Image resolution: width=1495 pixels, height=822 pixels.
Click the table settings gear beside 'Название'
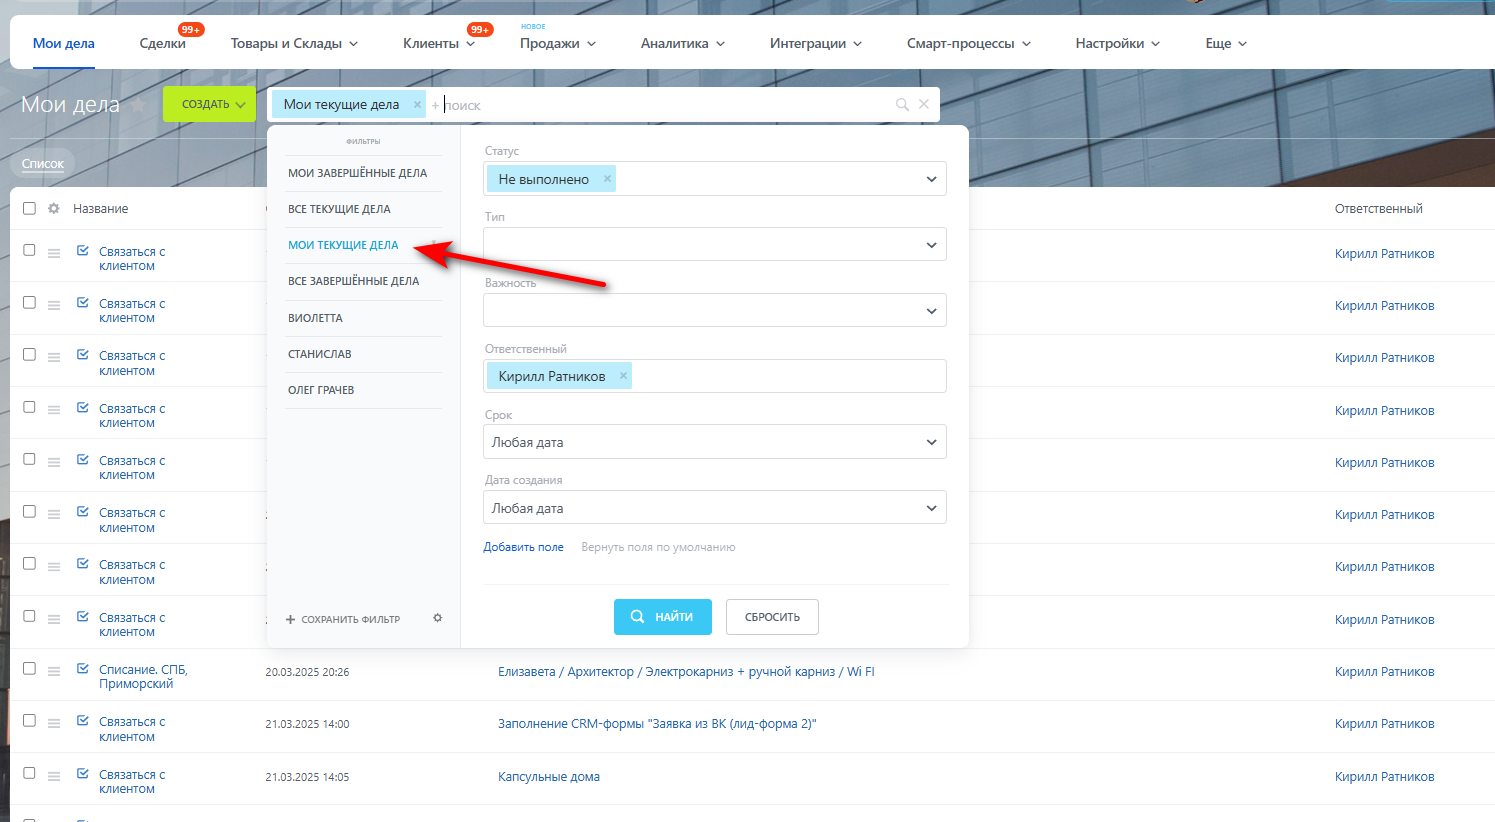click(54, 208)
